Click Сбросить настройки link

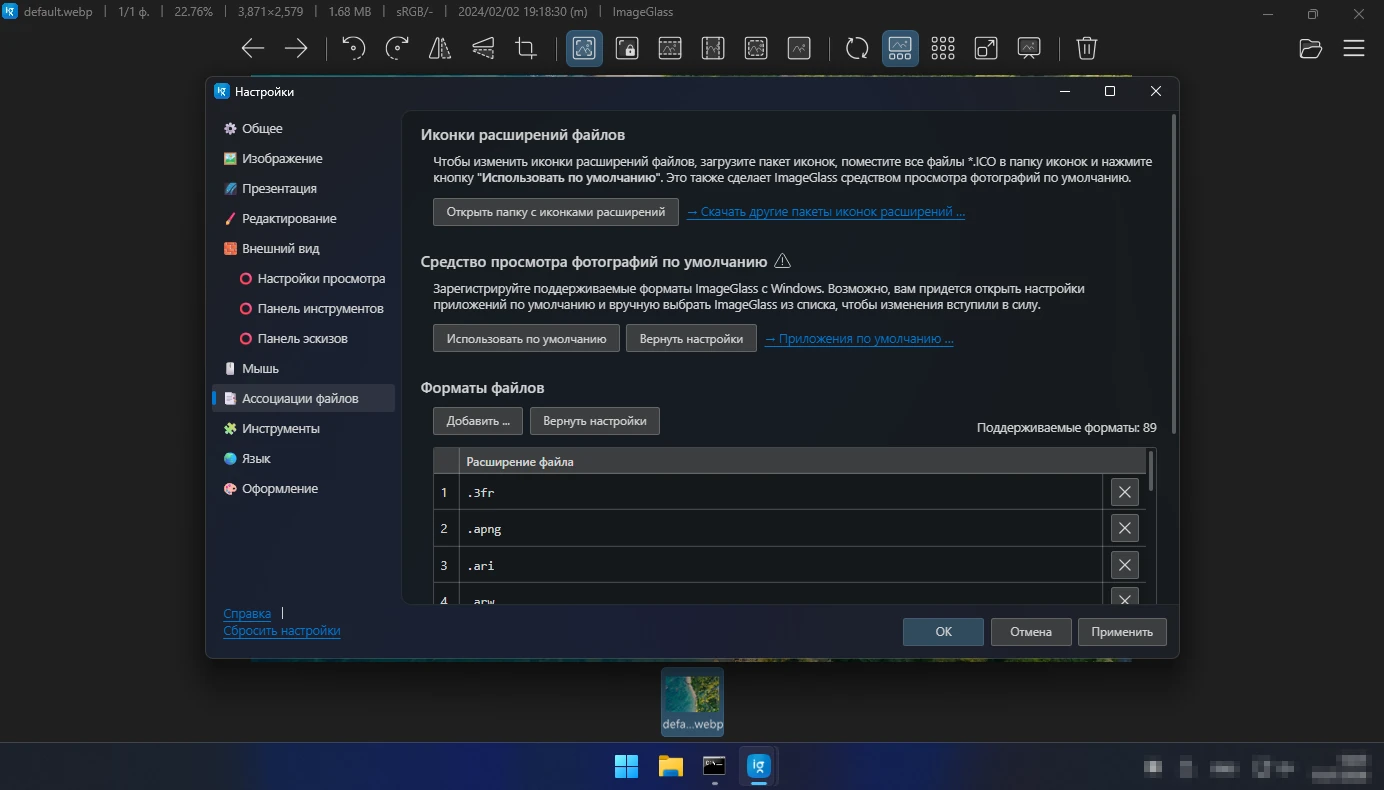[282, 631]
